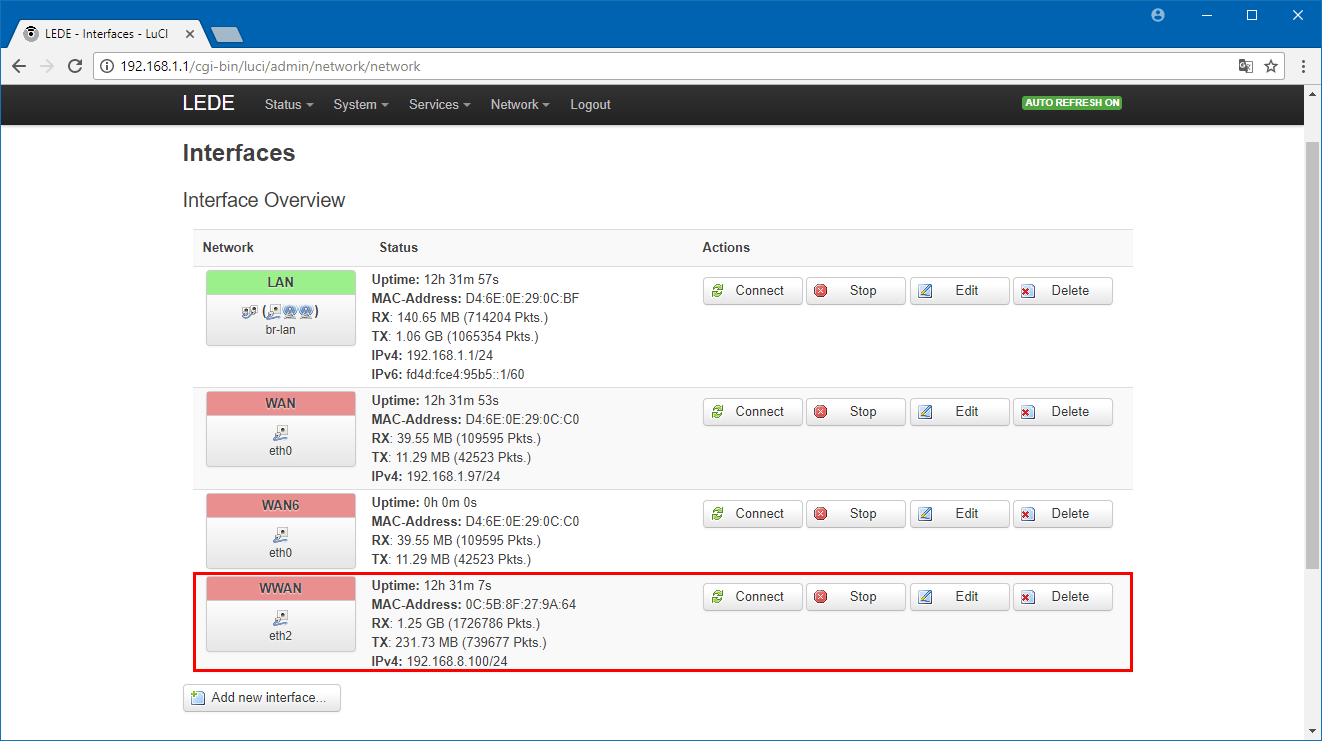Open a new browser tab
The image size is (1322, 741).
tap(227, 34)
